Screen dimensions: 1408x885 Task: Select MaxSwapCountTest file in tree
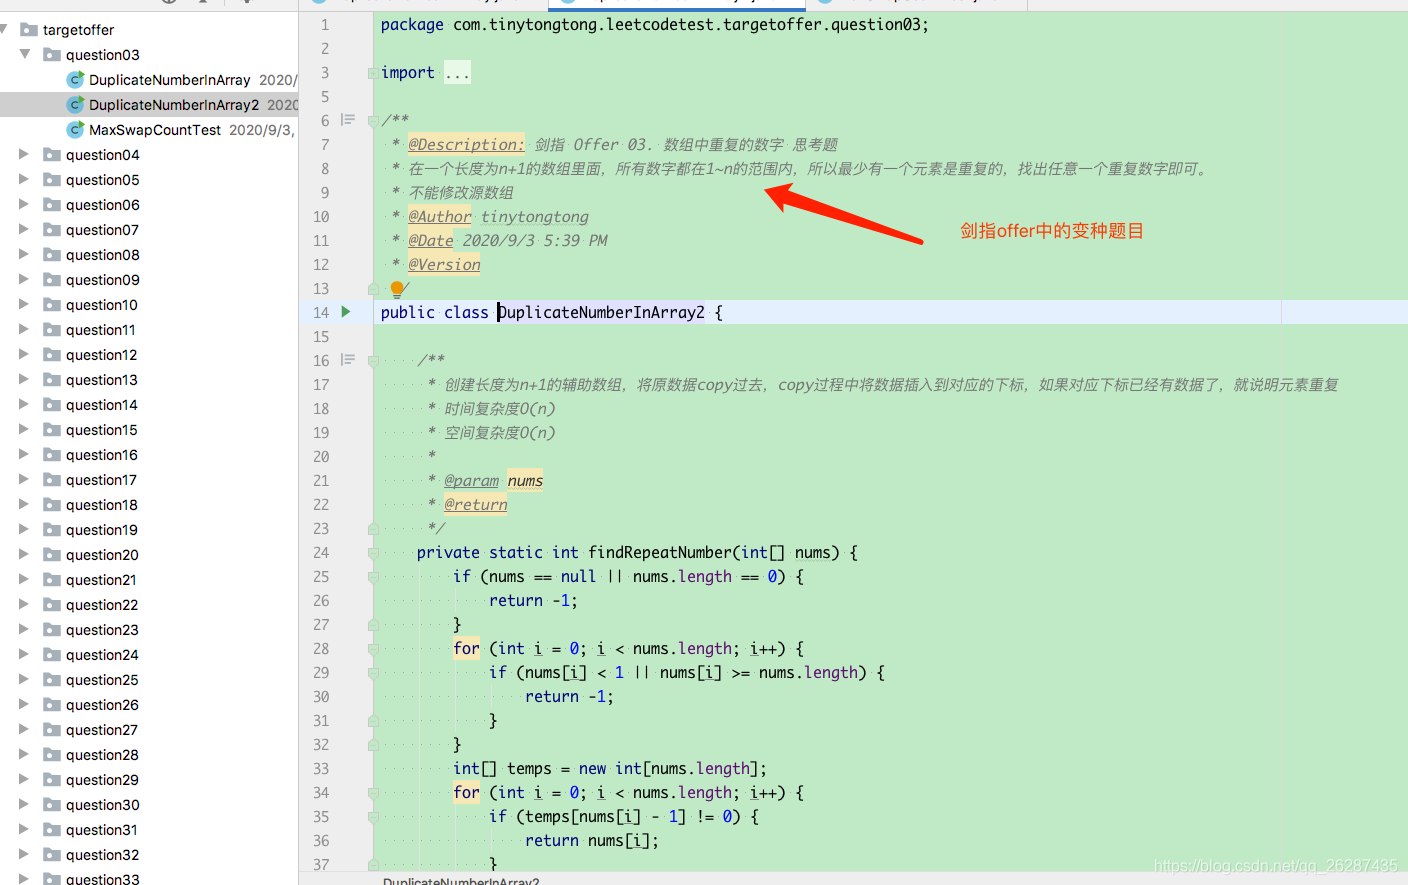coord(149,130)
